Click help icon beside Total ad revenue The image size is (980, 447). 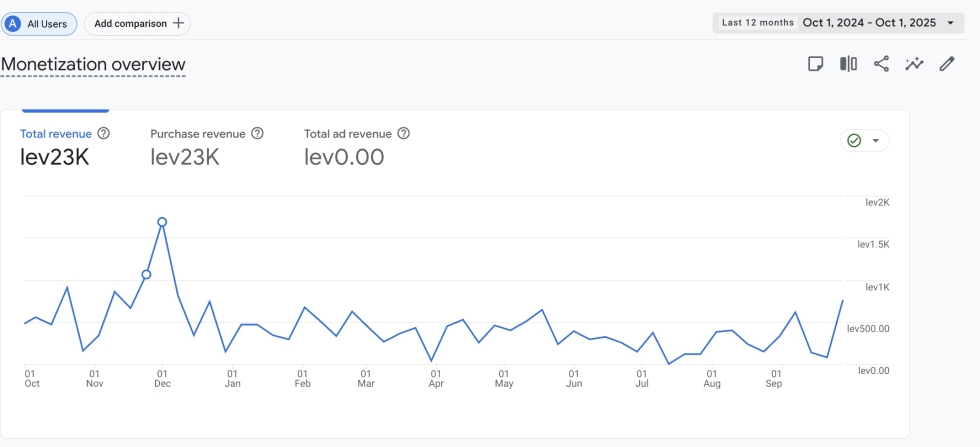click(x=404, y=134)
